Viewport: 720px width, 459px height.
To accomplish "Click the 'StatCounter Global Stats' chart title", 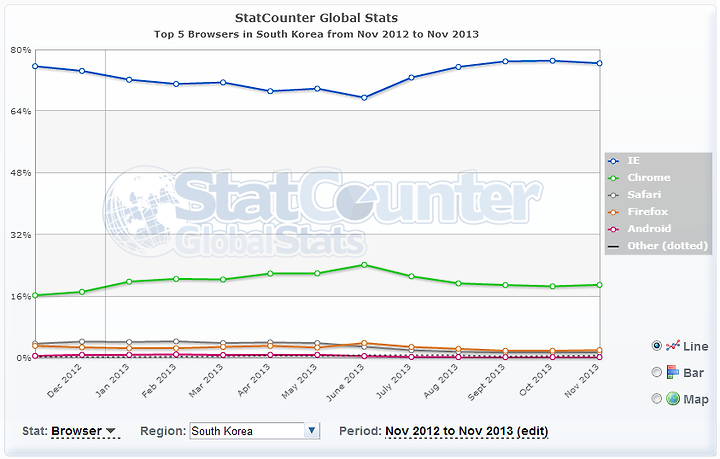I will point(316,18).
